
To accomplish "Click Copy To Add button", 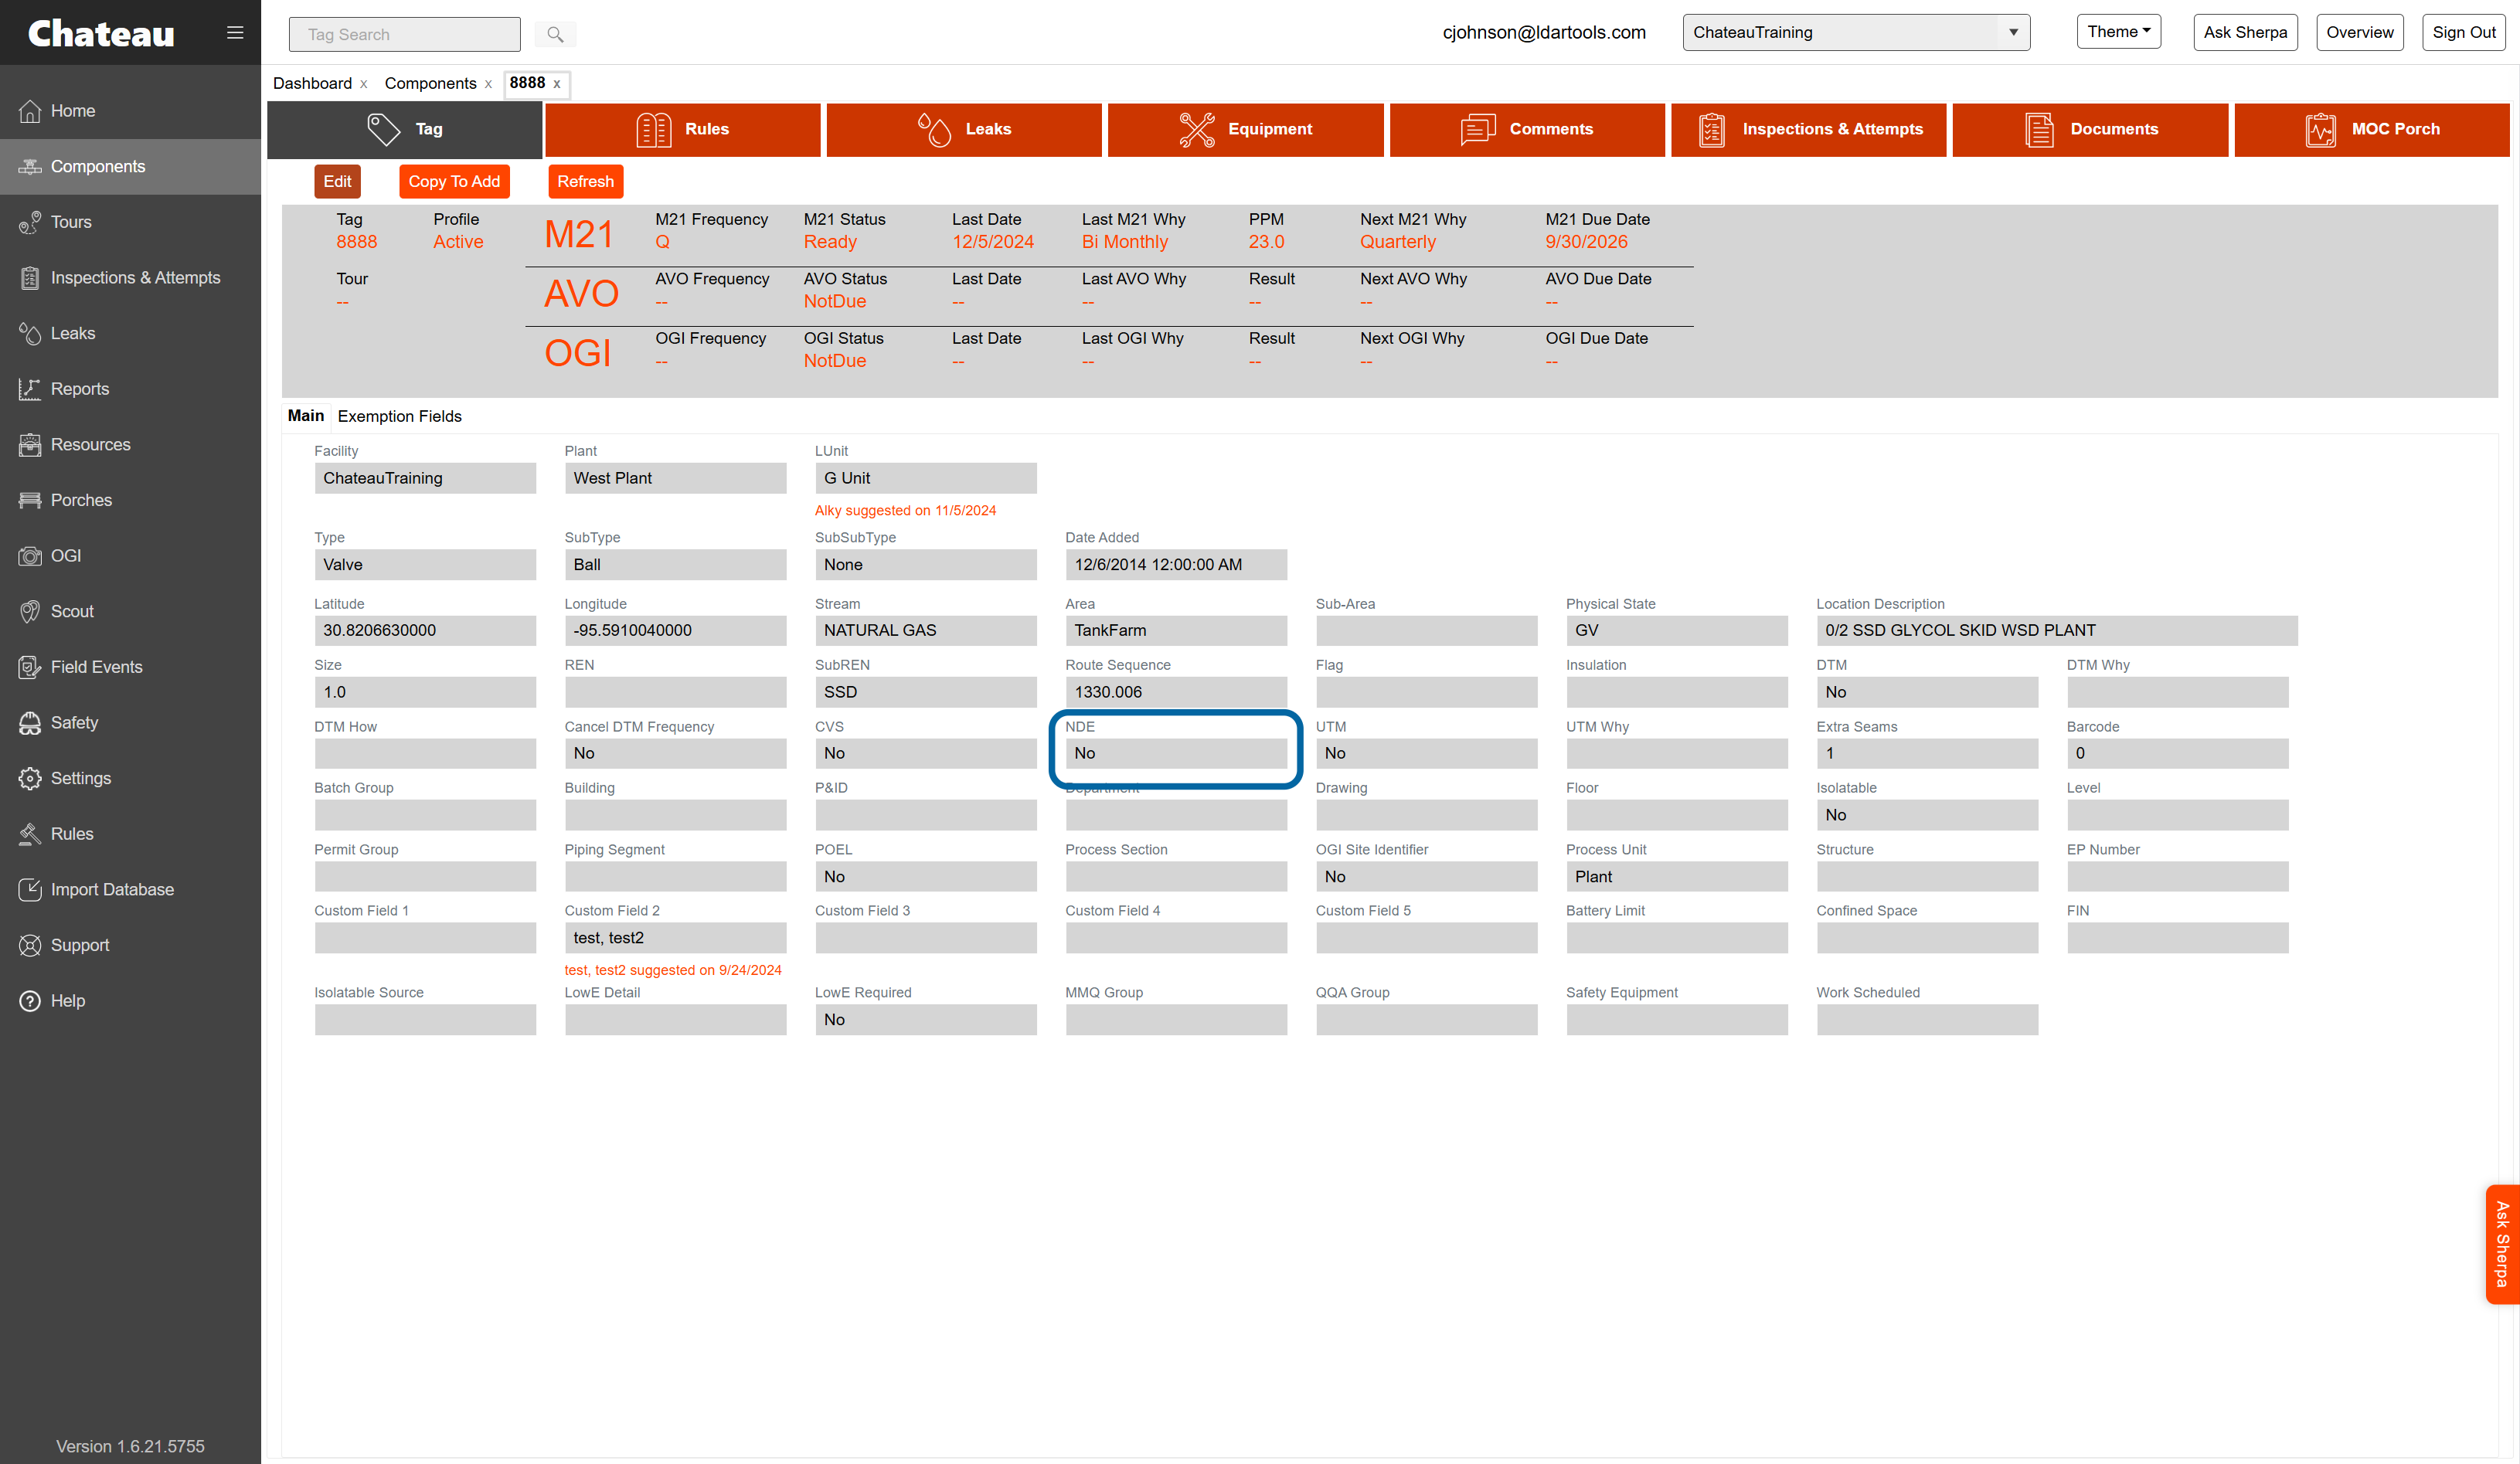I will pyautogui.click(x=454, y=181).
